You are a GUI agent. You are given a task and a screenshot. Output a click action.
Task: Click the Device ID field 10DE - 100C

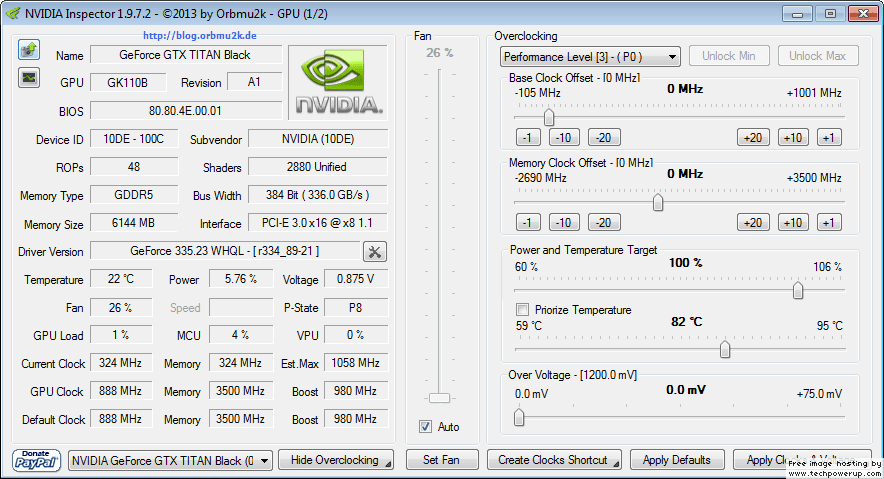coord(134,139)
